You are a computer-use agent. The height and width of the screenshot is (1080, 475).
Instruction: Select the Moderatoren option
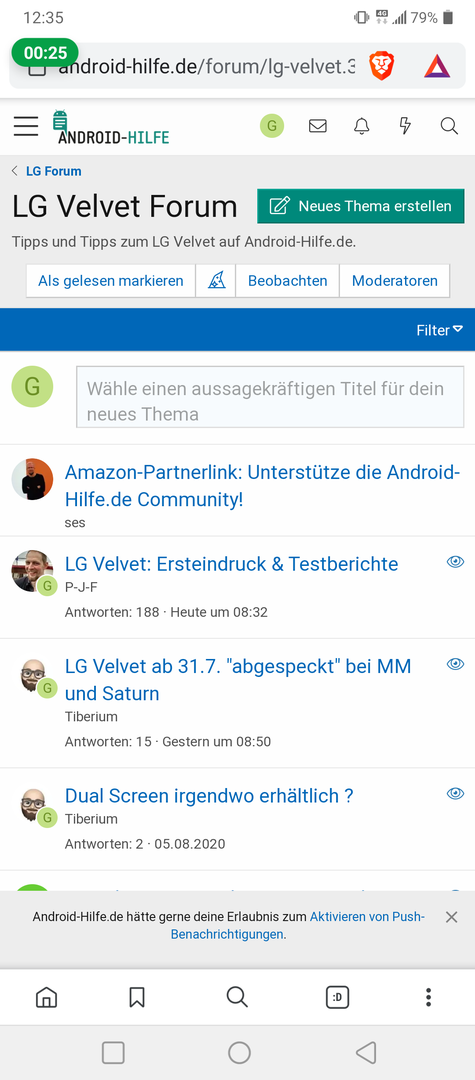pos(394,281)
